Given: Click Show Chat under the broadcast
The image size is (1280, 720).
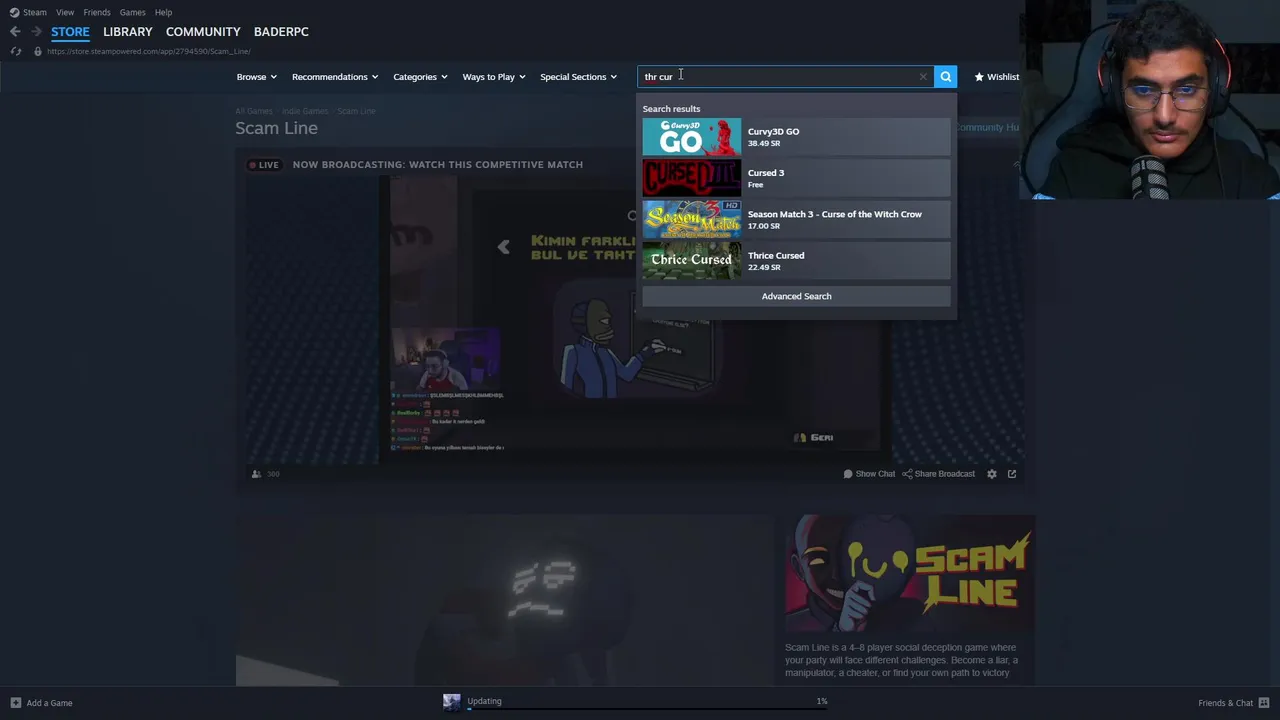Looking at the screenshot, I should pyautogui.click(x=869, y=474).
